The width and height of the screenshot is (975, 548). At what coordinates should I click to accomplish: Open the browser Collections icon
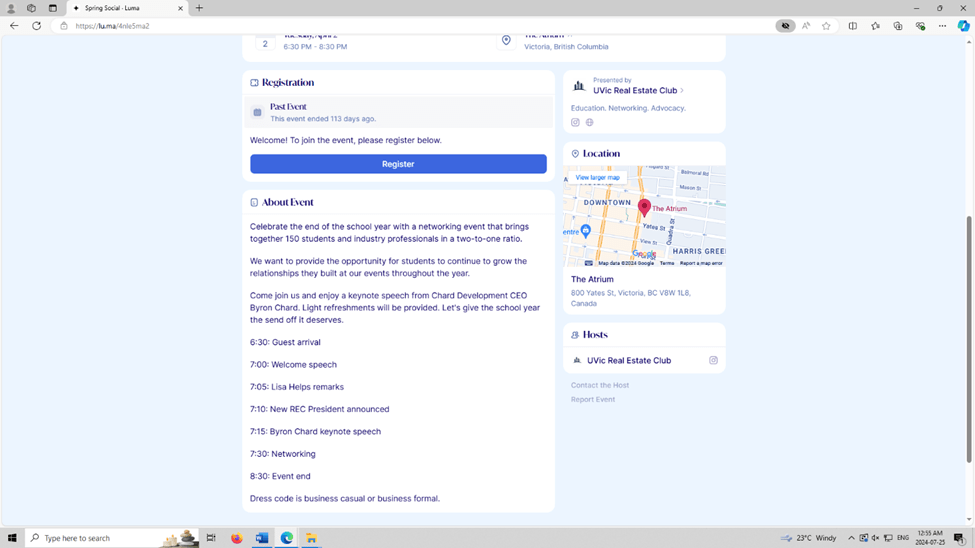click(898, 26)
